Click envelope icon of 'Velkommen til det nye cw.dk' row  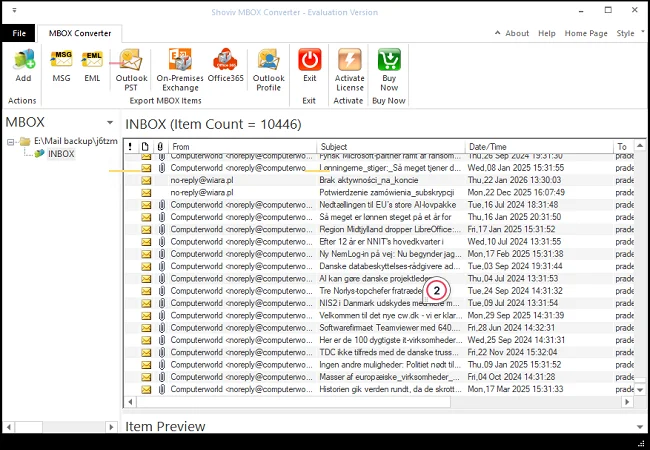(x=146, y=315)
